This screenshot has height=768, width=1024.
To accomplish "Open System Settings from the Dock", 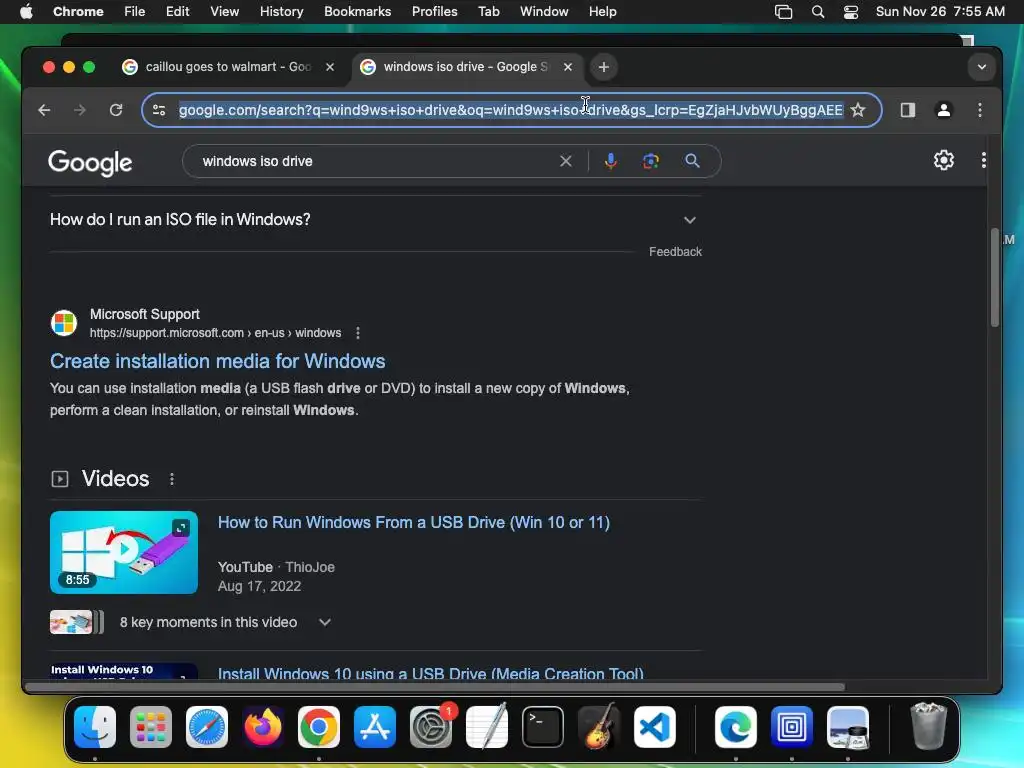I will coord(431,727).
